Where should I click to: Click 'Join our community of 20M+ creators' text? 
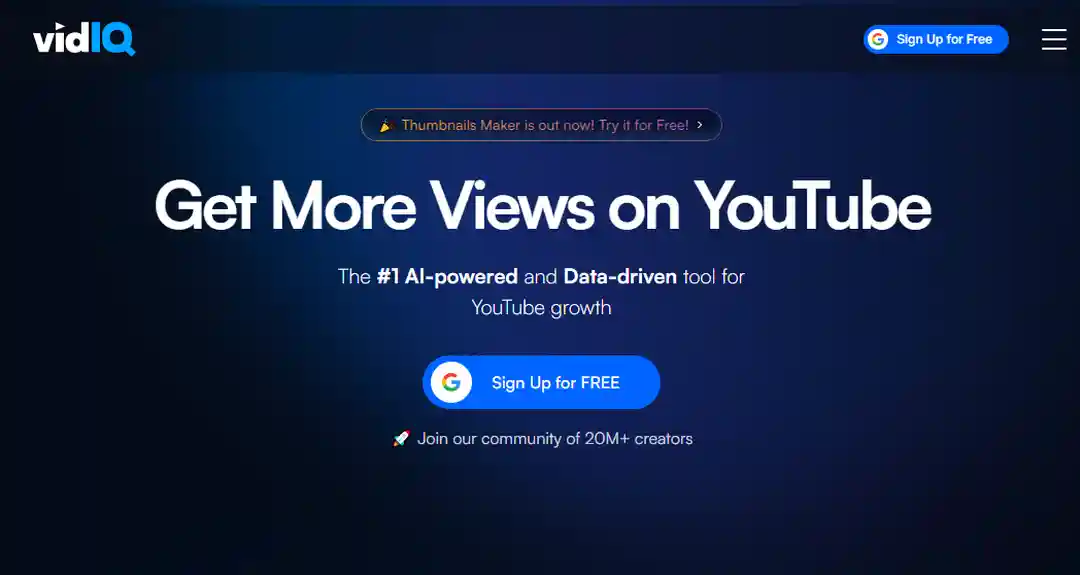click(554, 439)
